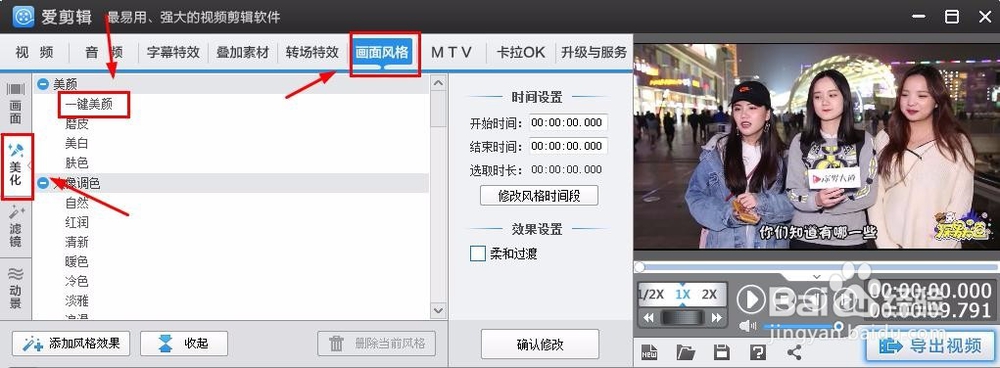Click the share icon

point(794,351)
